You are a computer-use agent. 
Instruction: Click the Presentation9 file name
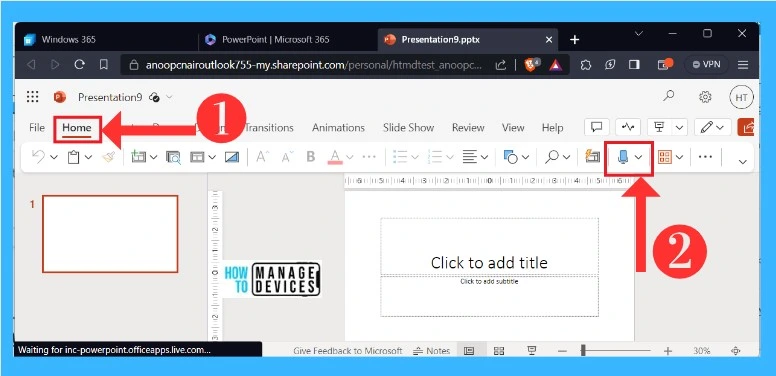(110, 97)
